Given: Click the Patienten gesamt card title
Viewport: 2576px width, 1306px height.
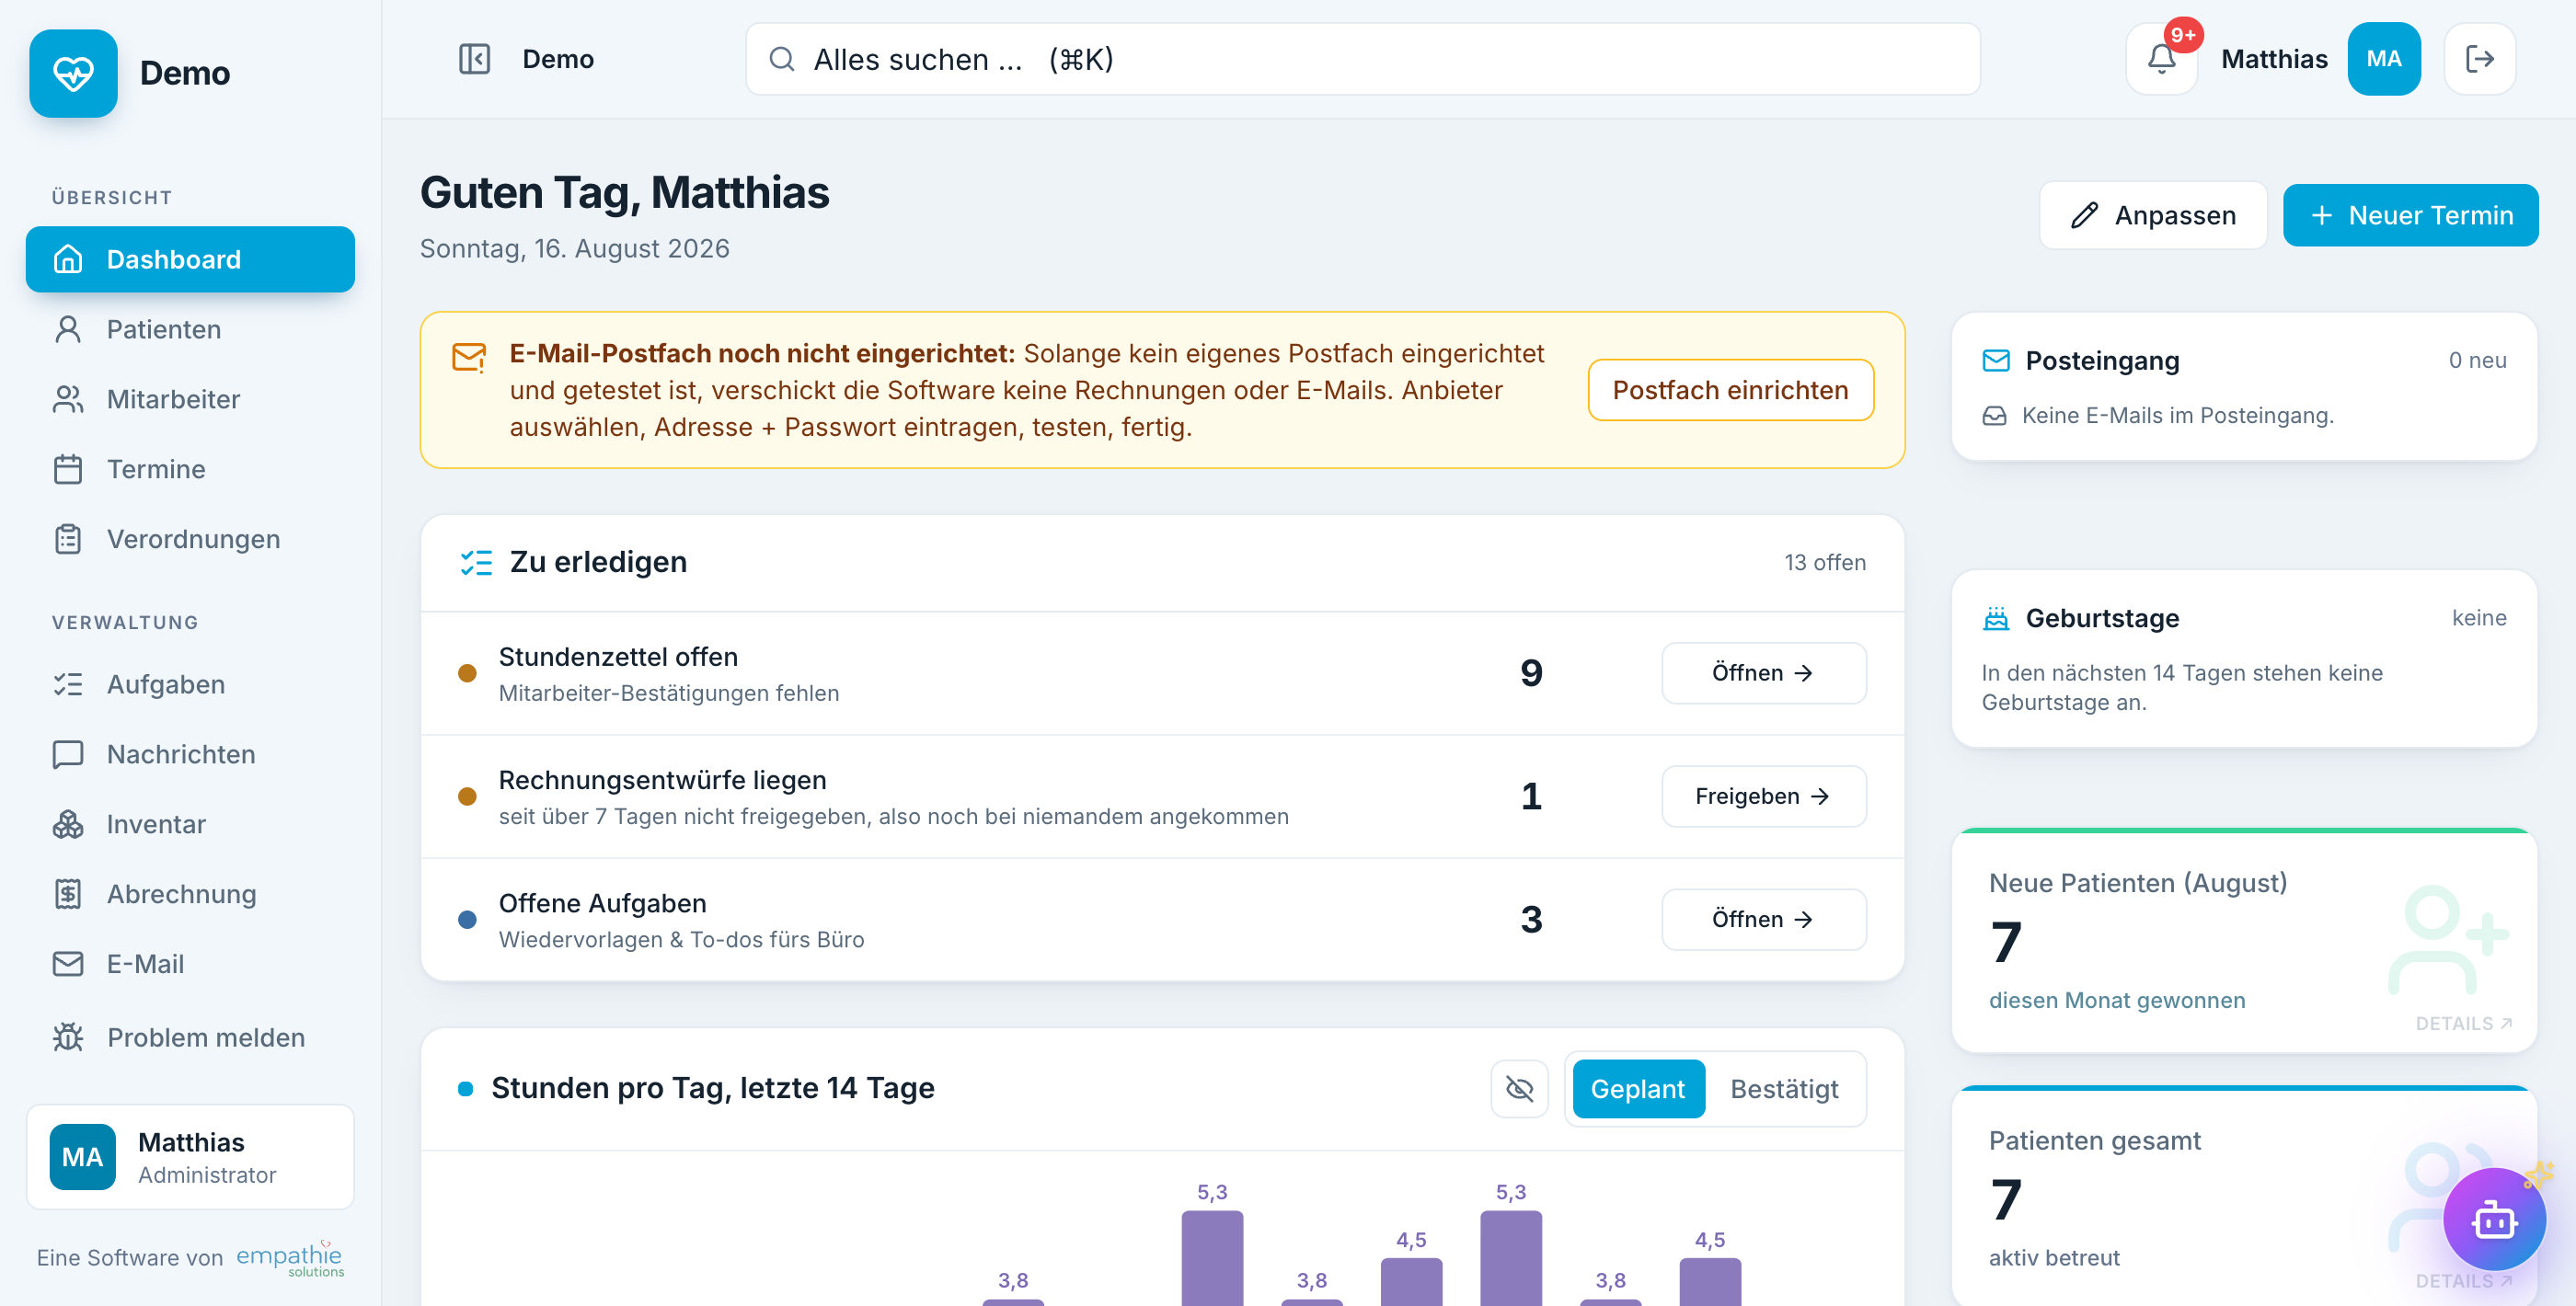Looking at the screenshot, I should 2095,1141.
